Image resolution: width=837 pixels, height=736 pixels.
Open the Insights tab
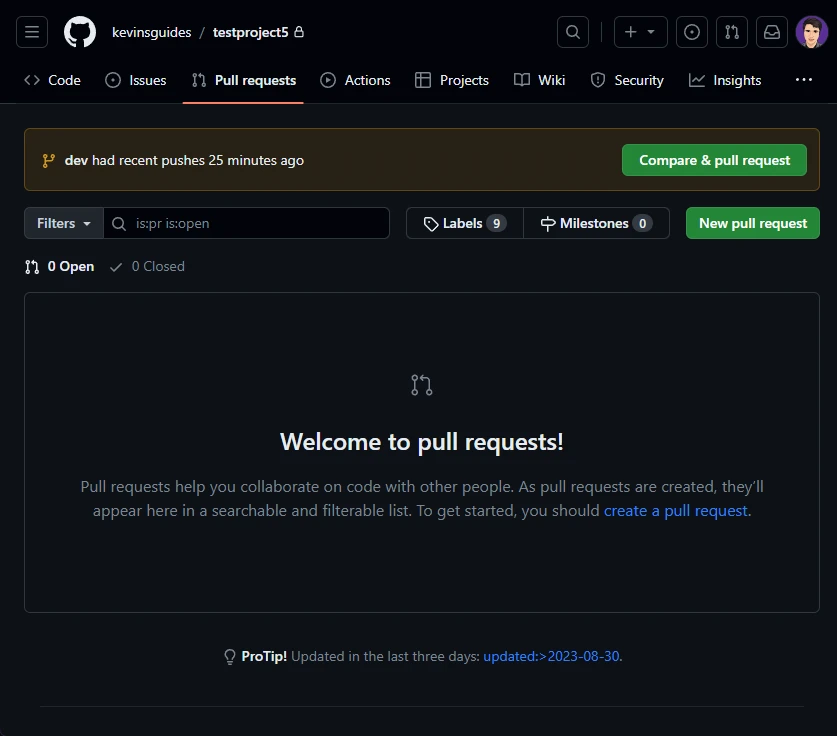[725, 80]
